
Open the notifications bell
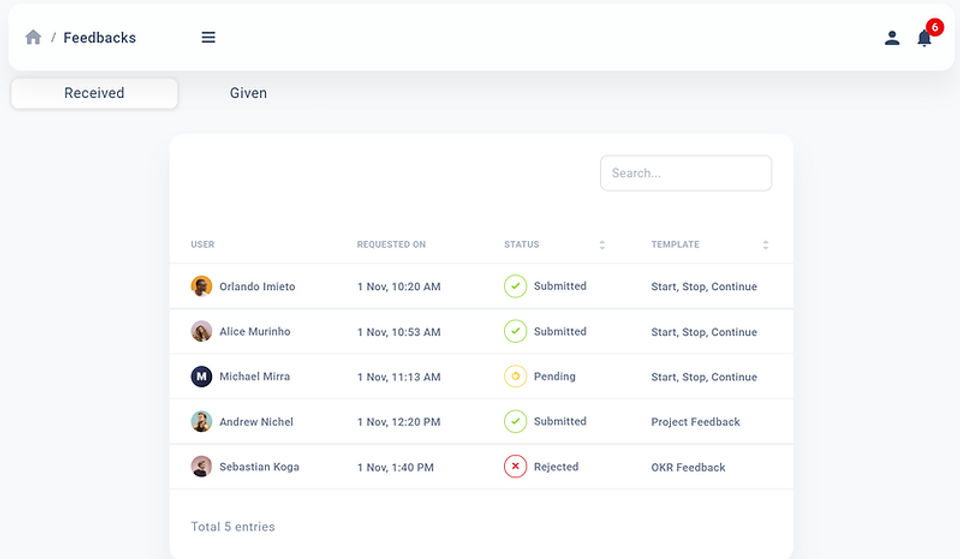924,39
